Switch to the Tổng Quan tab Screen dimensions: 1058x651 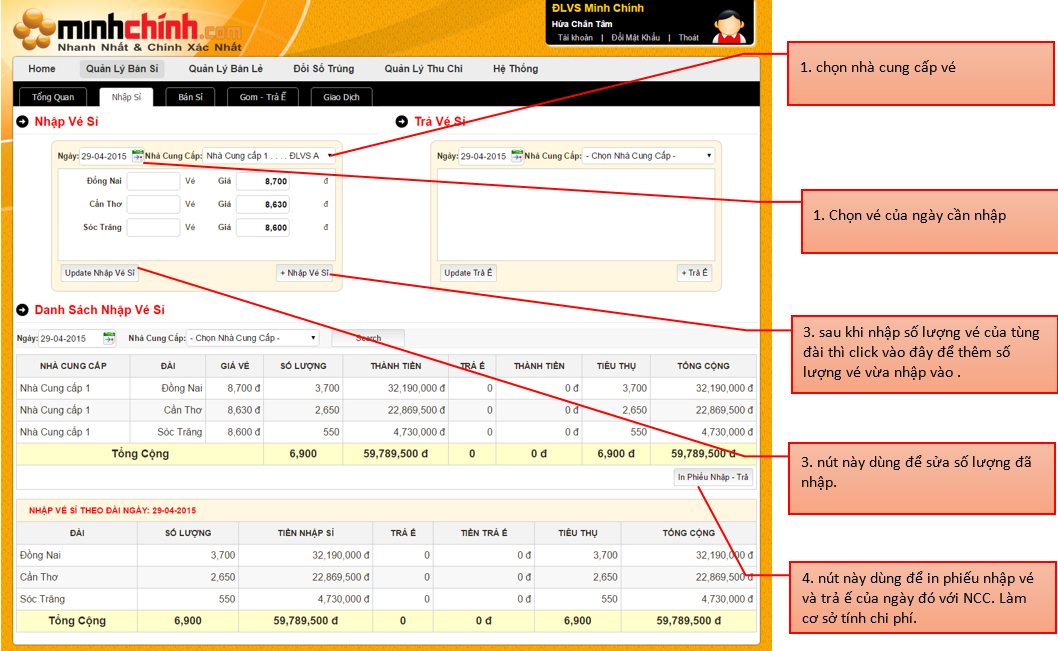[x=53, y=97]
